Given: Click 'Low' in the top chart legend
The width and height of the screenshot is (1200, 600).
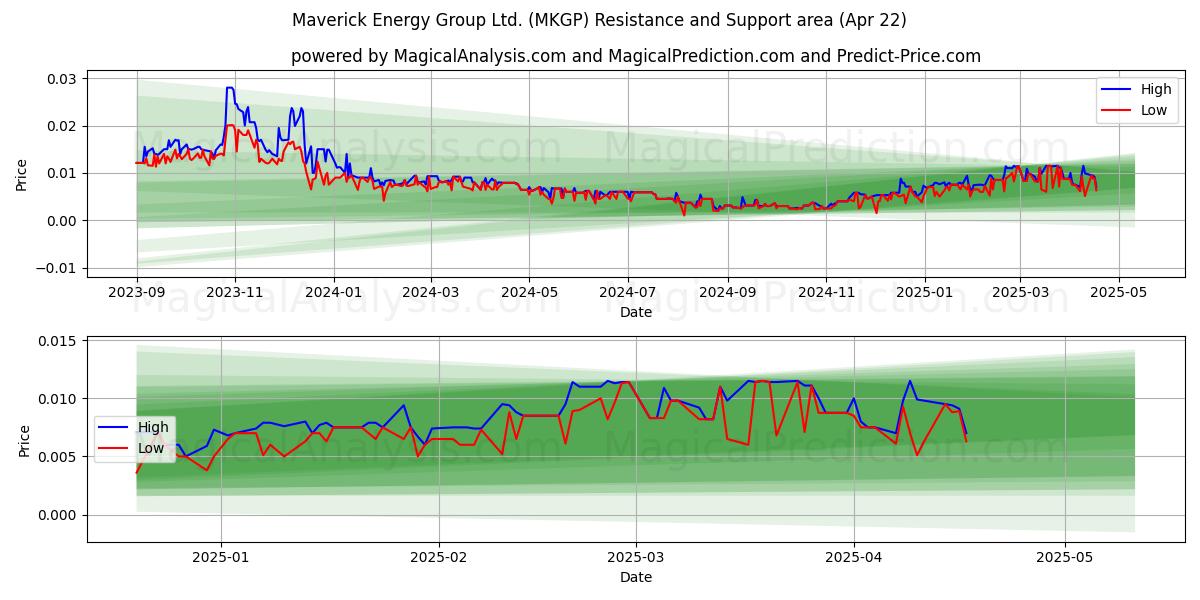Looking at the screenshot, I should (x=1154, y=110).
